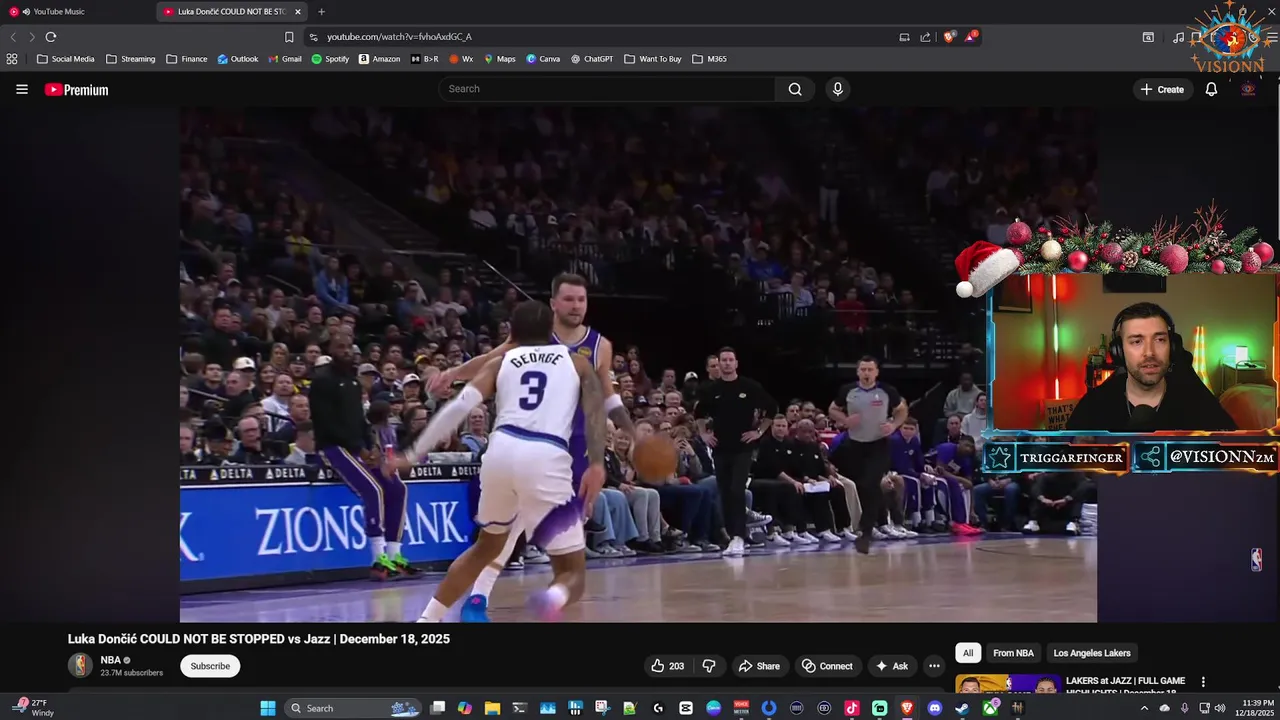Select the From NBA filter chip

click(x=1013, y=653)
